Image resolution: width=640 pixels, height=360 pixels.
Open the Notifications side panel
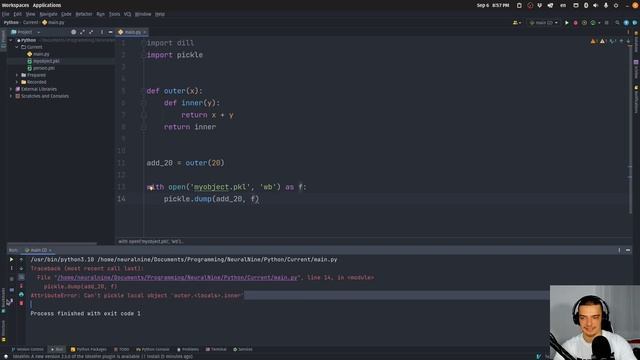coord(636,99)
